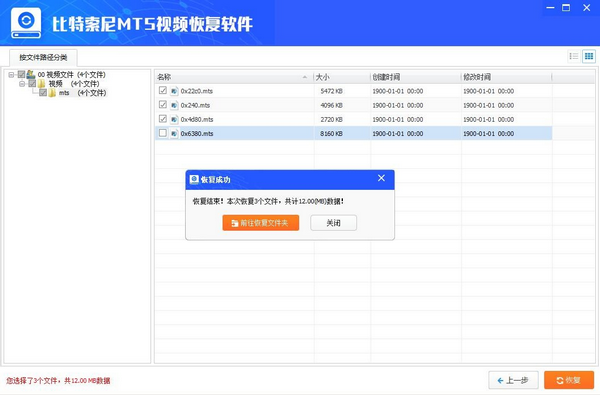This screenshot has width=600, height=395.
Task: Click file icon of 0x4d80.mts
Action: point(174,119)
